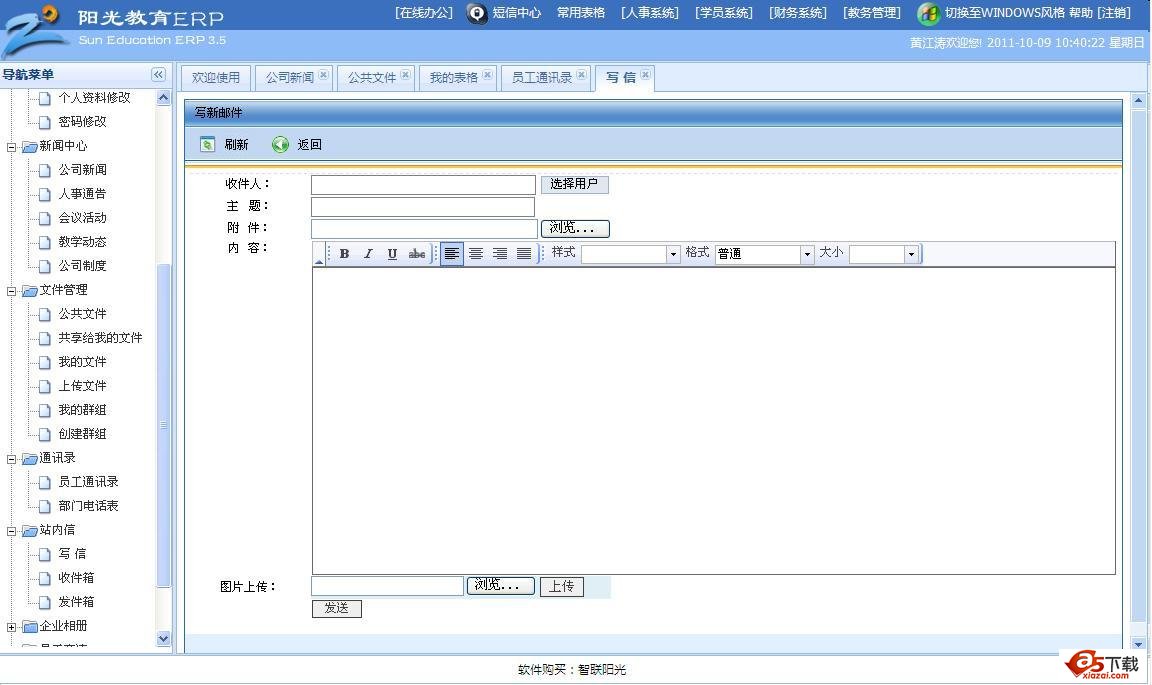Click the green refresh icon

(208, 145)
